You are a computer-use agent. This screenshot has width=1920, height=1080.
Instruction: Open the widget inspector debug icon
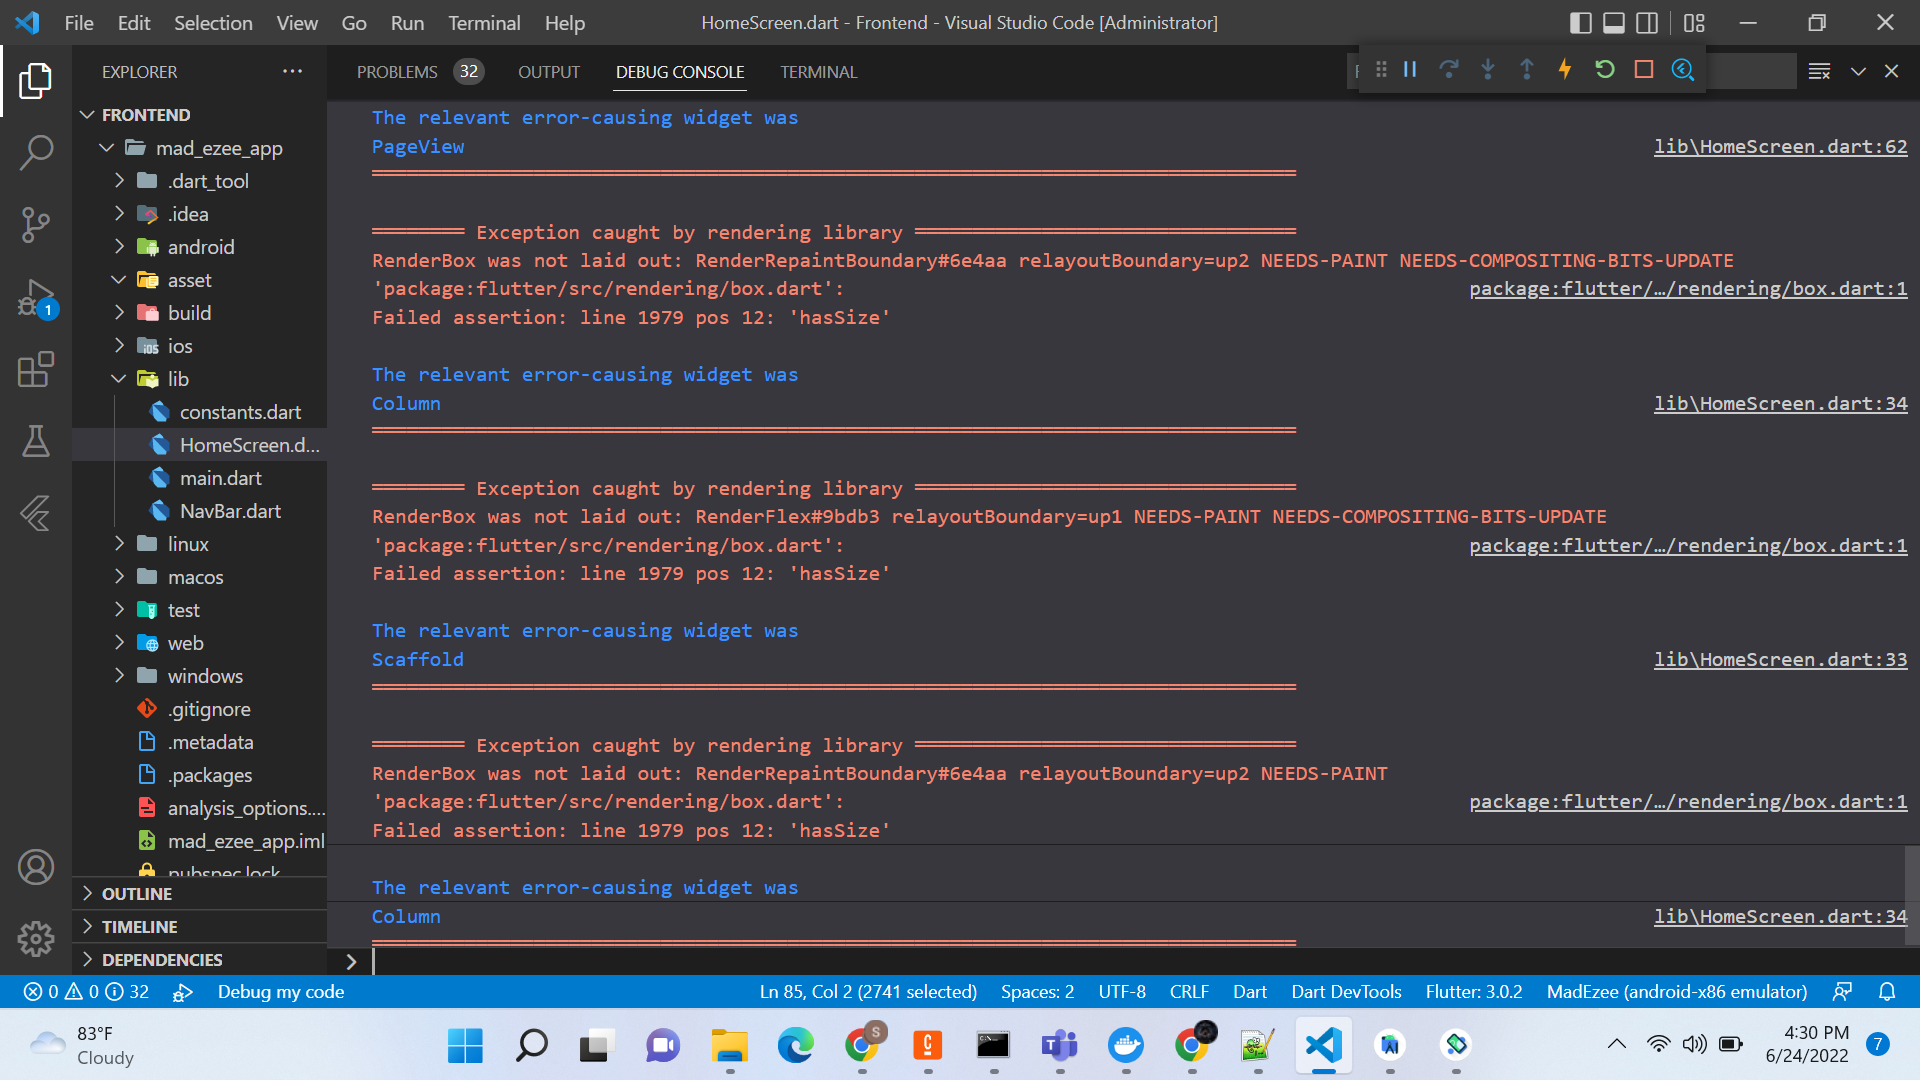click(1683, 69)
